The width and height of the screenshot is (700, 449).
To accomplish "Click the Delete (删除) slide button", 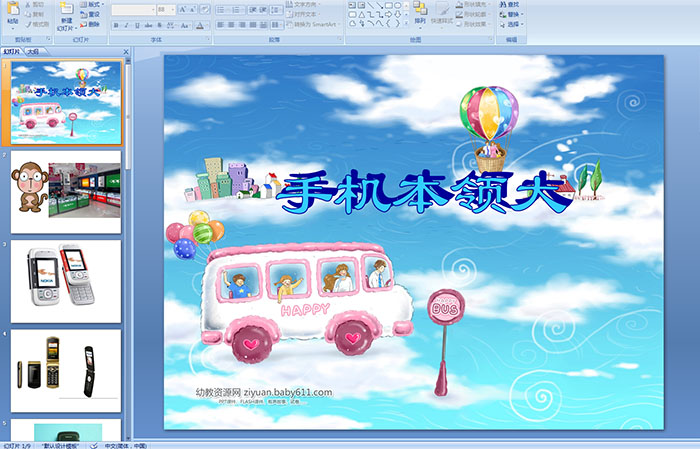I will pyautogui.click(x=90, y=24).
